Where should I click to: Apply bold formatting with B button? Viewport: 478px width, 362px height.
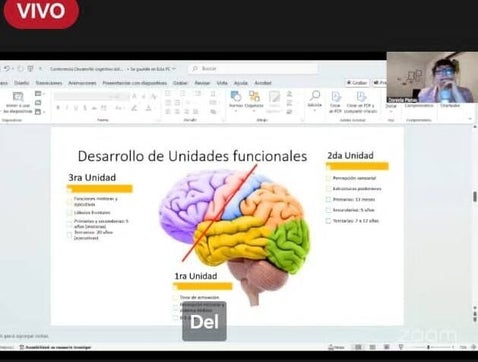(58, 108)
